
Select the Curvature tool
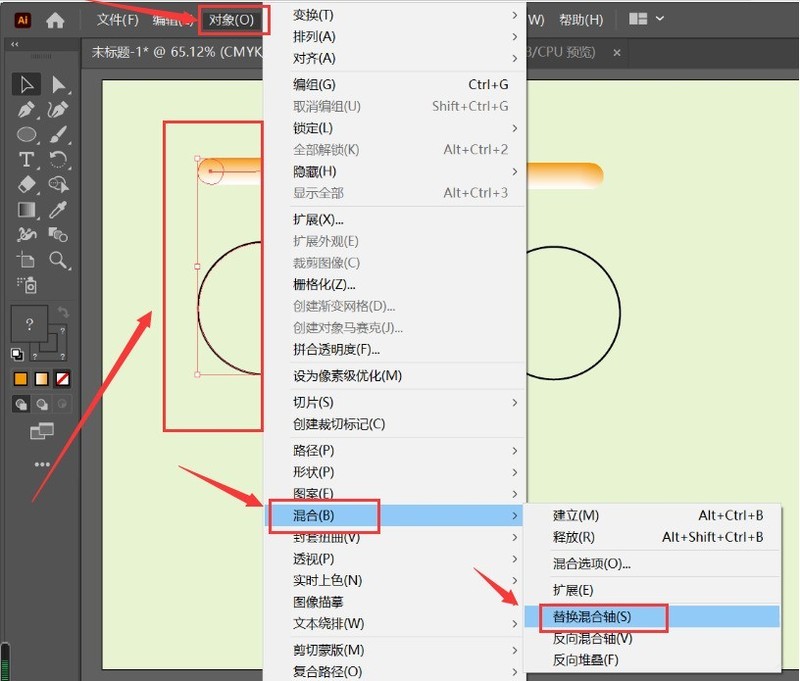[x=58, y=109]
